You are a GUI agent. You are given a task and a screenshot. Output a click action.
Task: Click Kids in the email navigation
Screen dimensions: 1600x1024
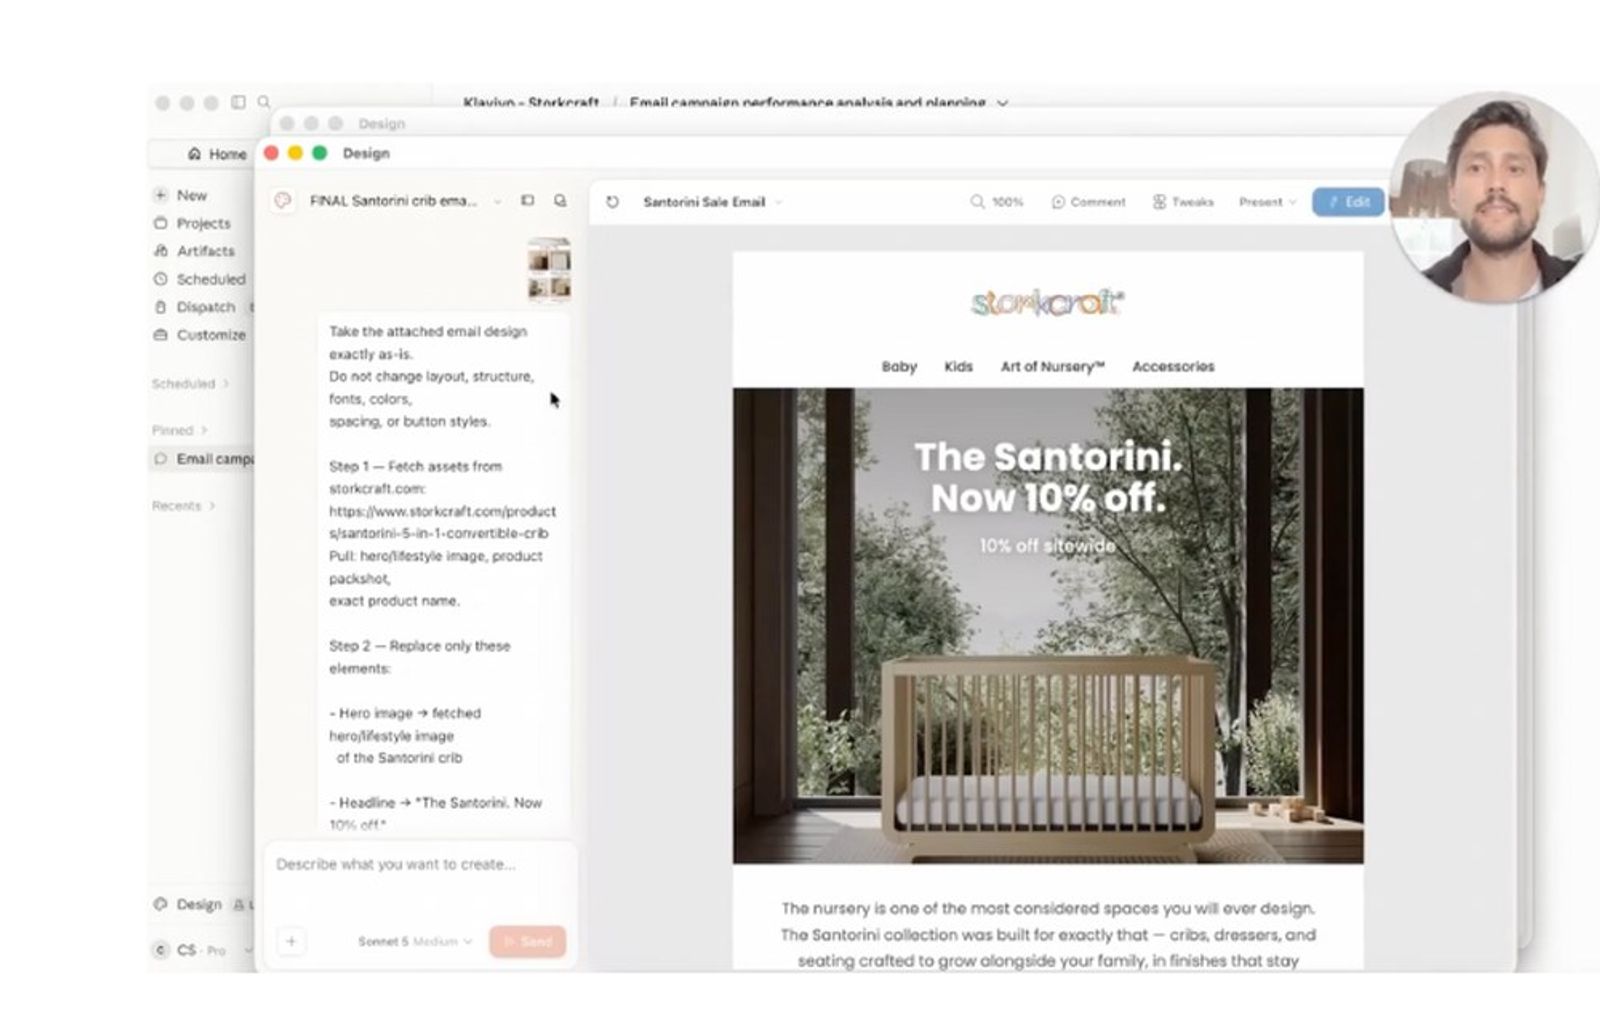coord(958,367)
